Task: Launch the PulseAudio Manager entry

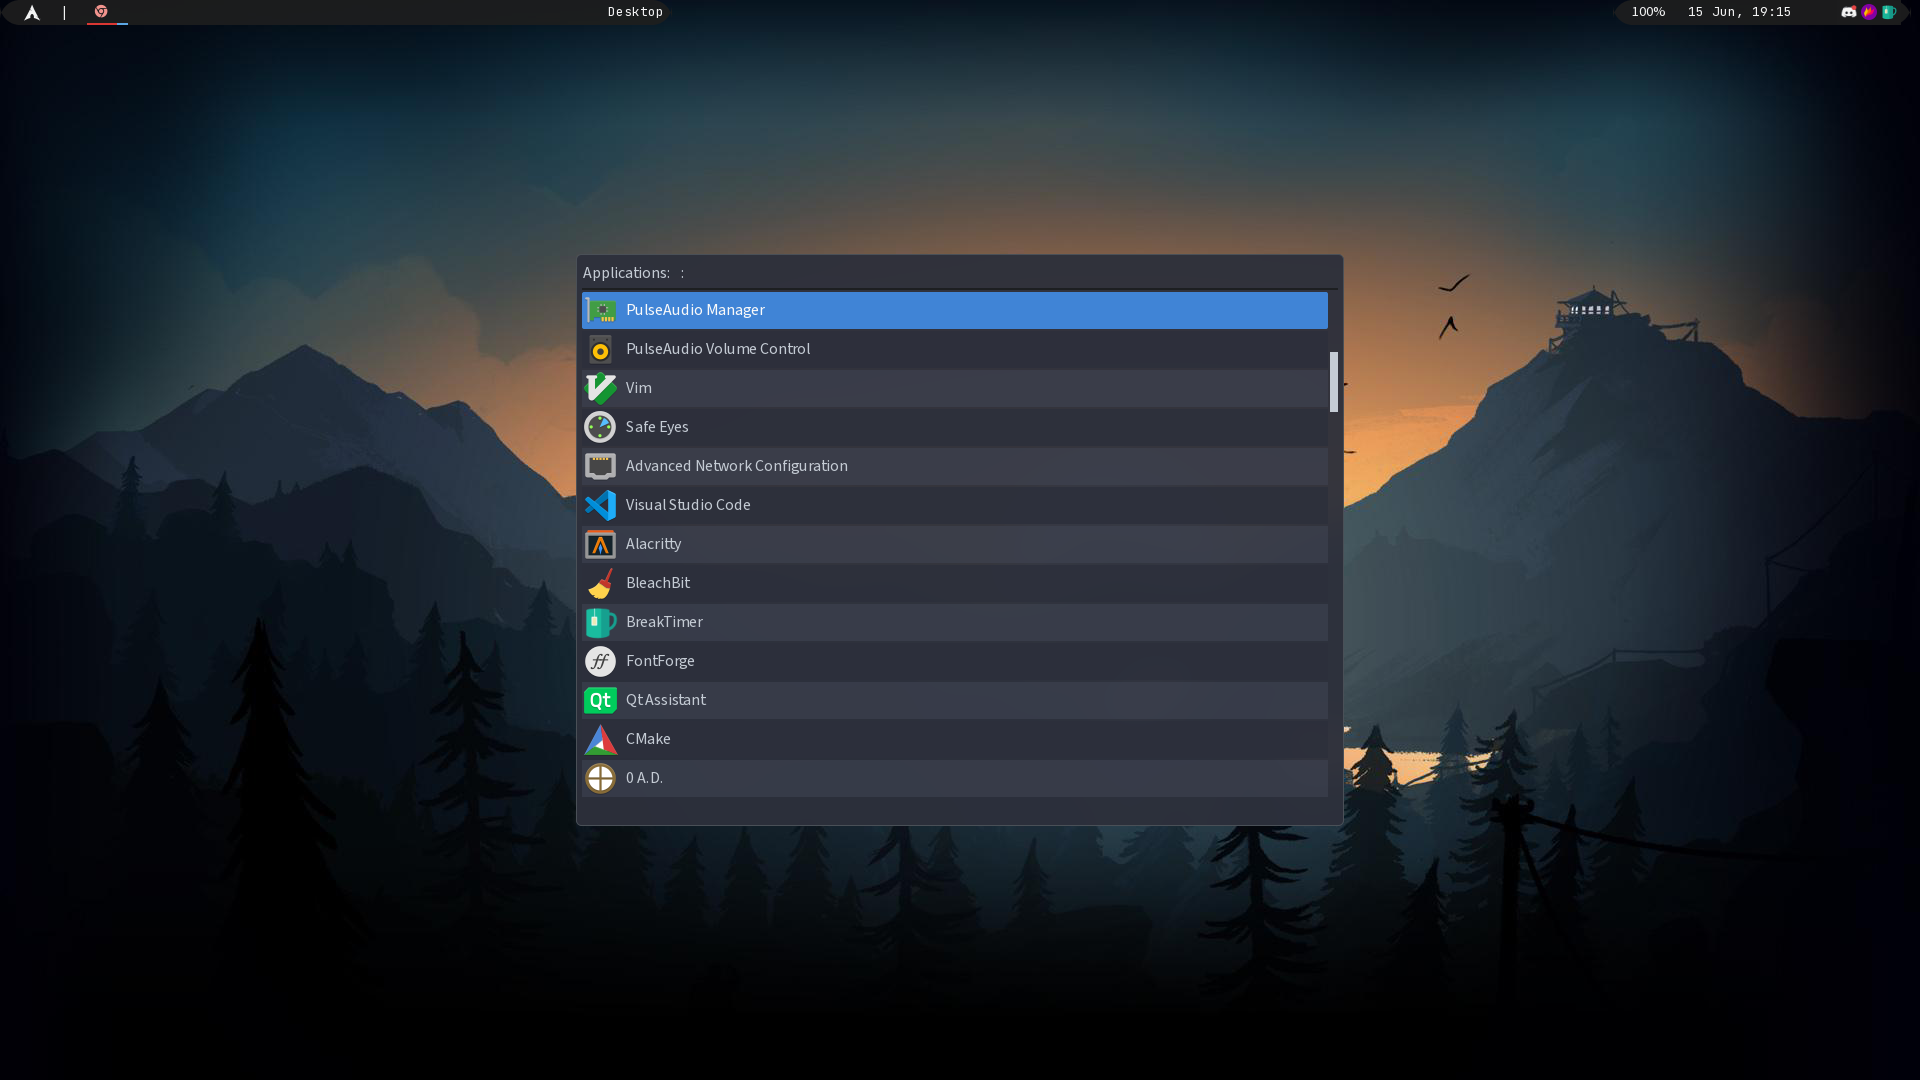Action: click(x=955, y=310)
